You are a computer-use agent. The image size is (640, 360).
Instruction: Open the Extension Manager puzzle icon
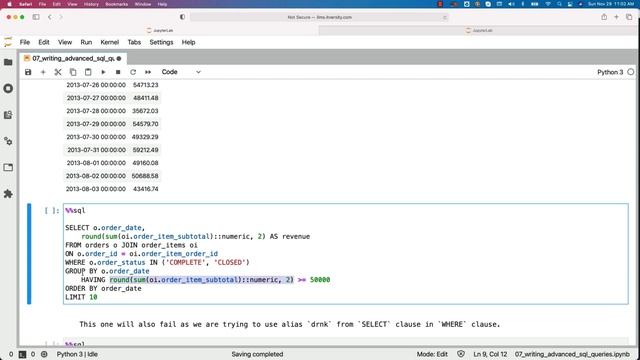8,194
